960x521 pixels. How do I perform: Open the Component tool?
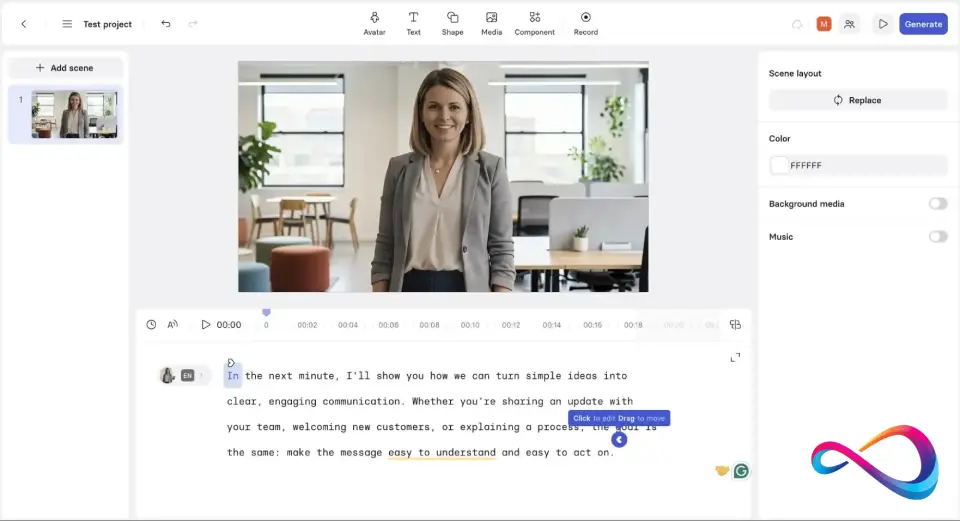point(534,23)
